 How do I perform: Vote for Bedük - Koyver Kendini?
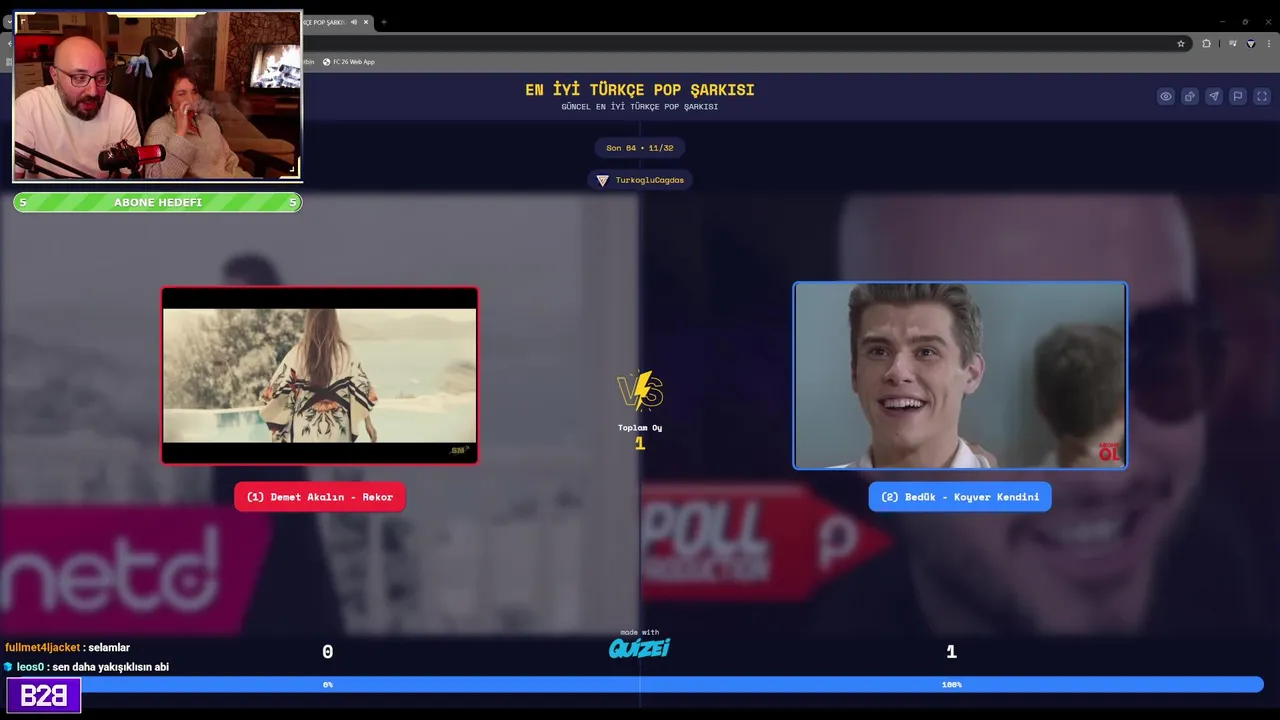click(x=960, y=497)
